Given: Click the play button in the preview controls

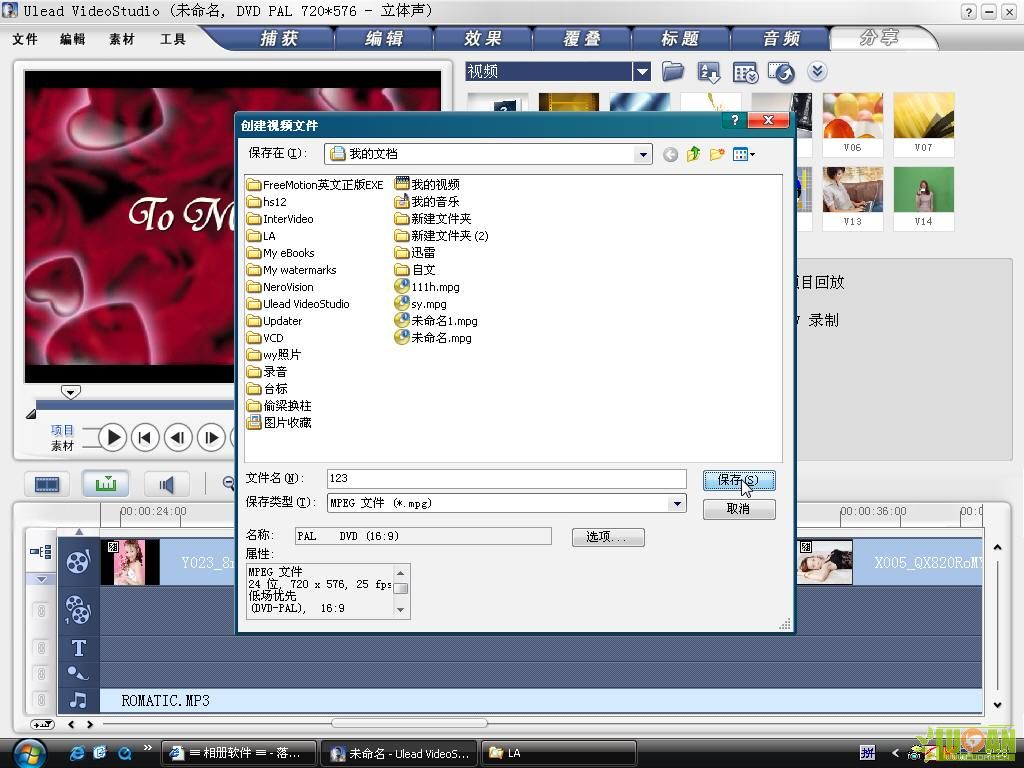Looking at the screenshot, I should pos(112,437).
